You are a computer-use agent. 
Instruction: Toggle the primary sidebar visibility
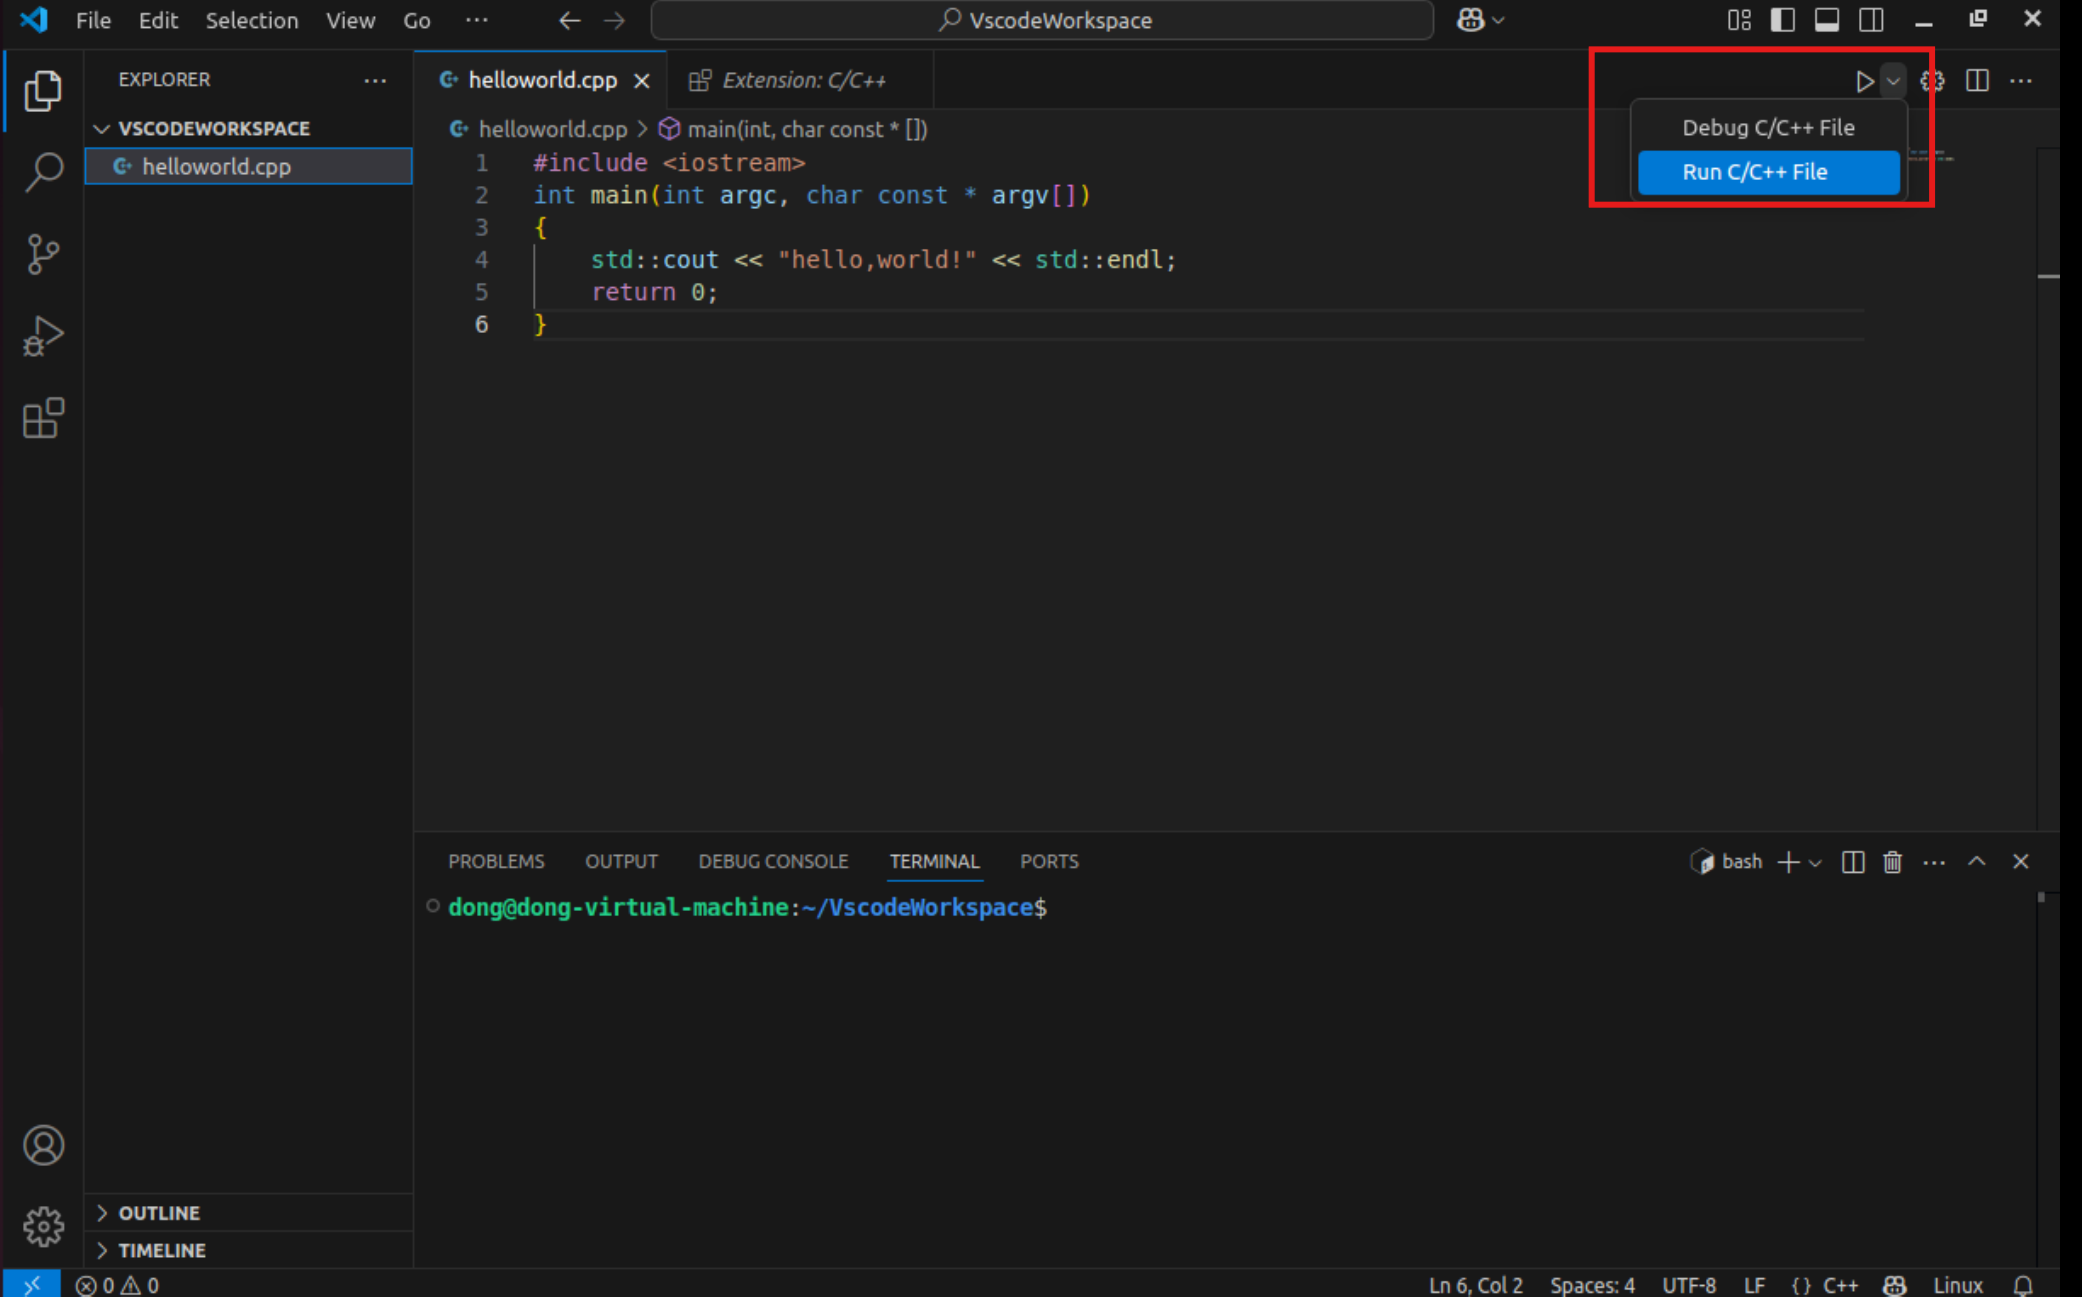pyautogui.click(x=1783, y=19)
